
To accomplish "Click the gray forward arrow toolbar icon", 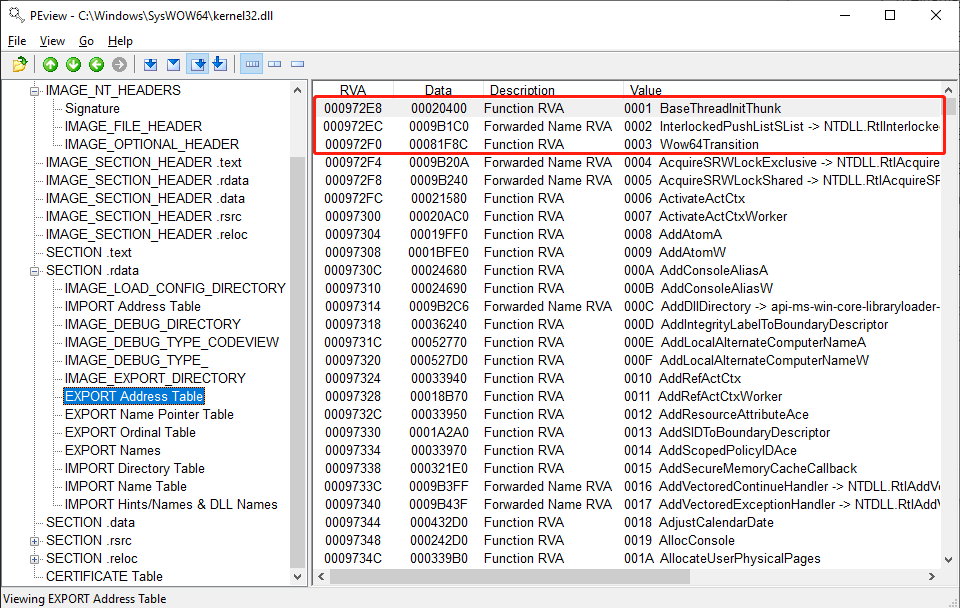I will (119, 65).
